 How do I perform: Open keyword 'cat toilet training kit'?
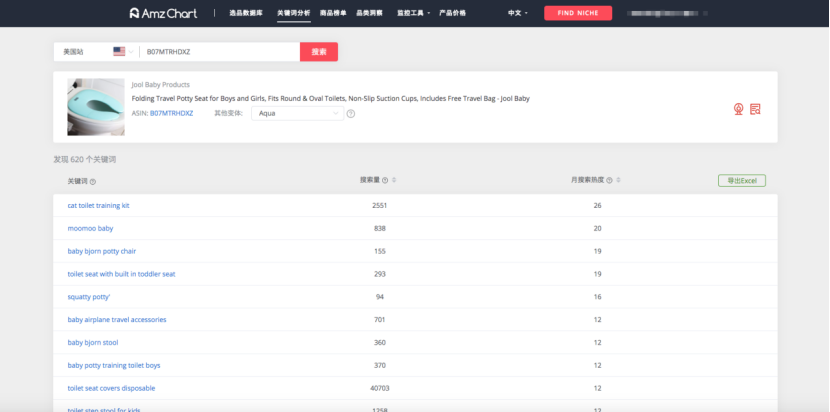98,205
